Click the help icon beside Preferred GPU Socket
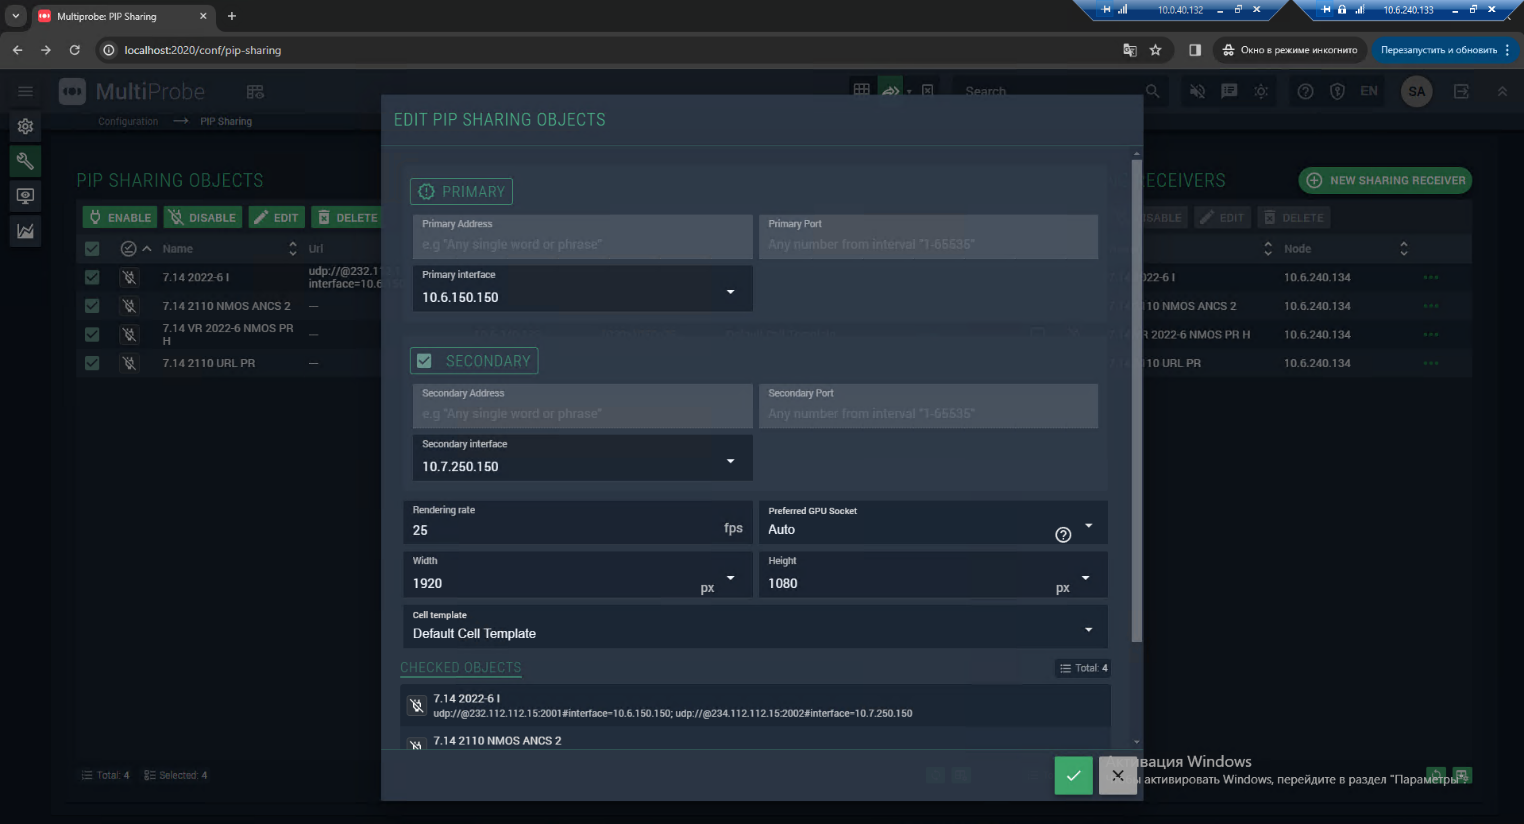Viewport: 1524px width, 824px height. [x=1063, y=535]
